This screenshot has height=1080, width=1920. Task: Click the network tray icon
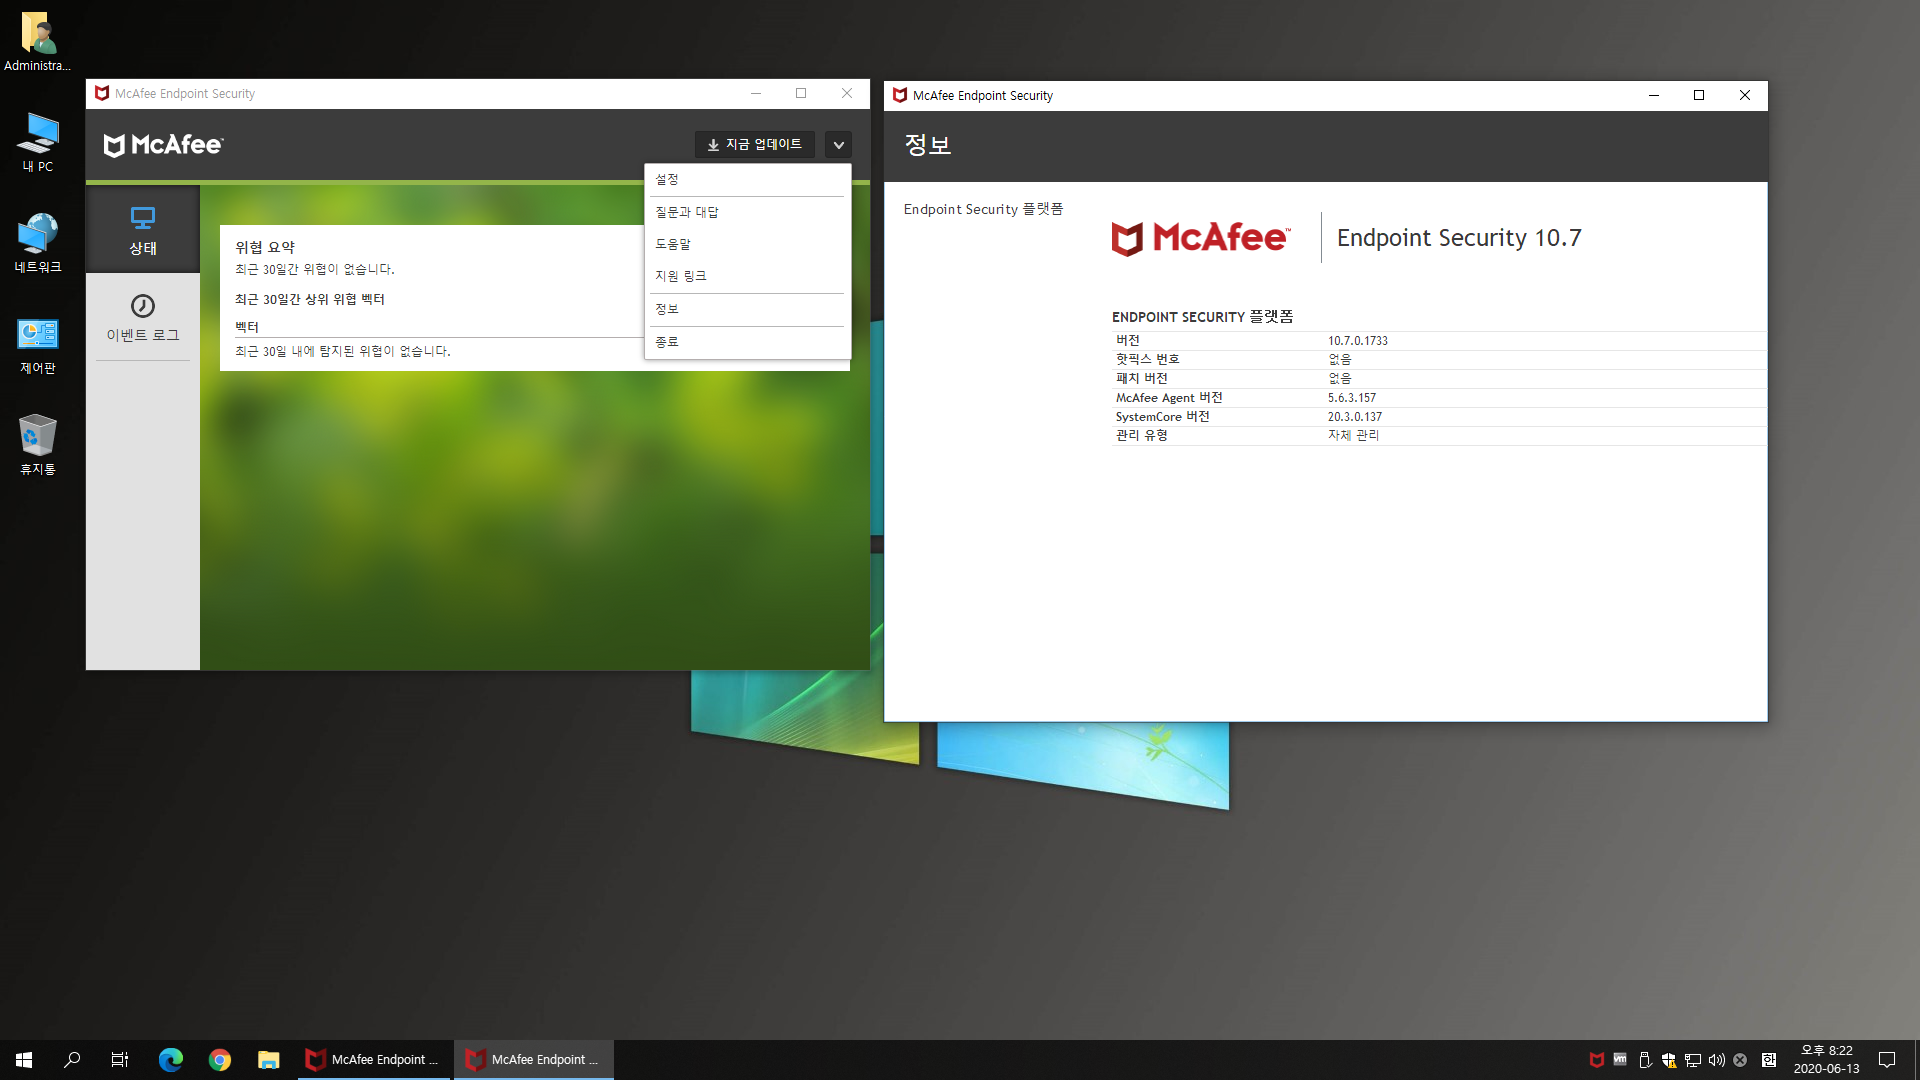pyautogui.click(x=1693, y=1060)
